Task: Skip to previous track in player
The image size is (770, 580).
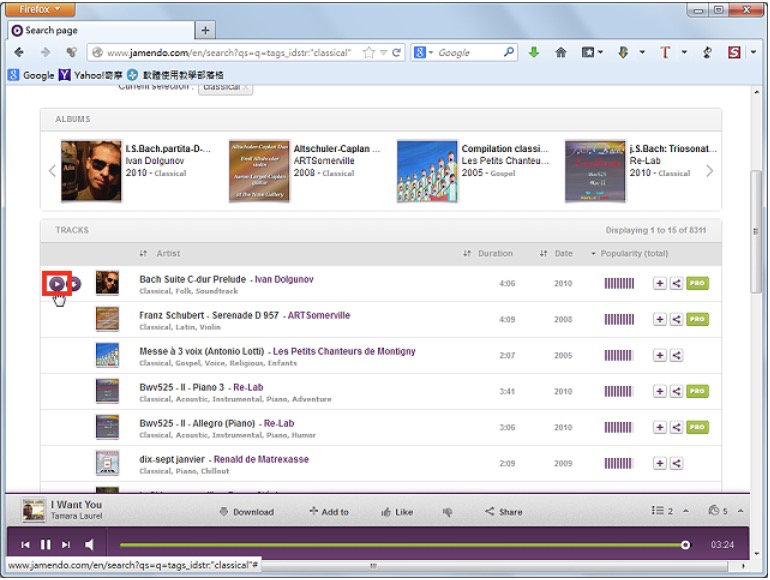Action: click(25, 545)
